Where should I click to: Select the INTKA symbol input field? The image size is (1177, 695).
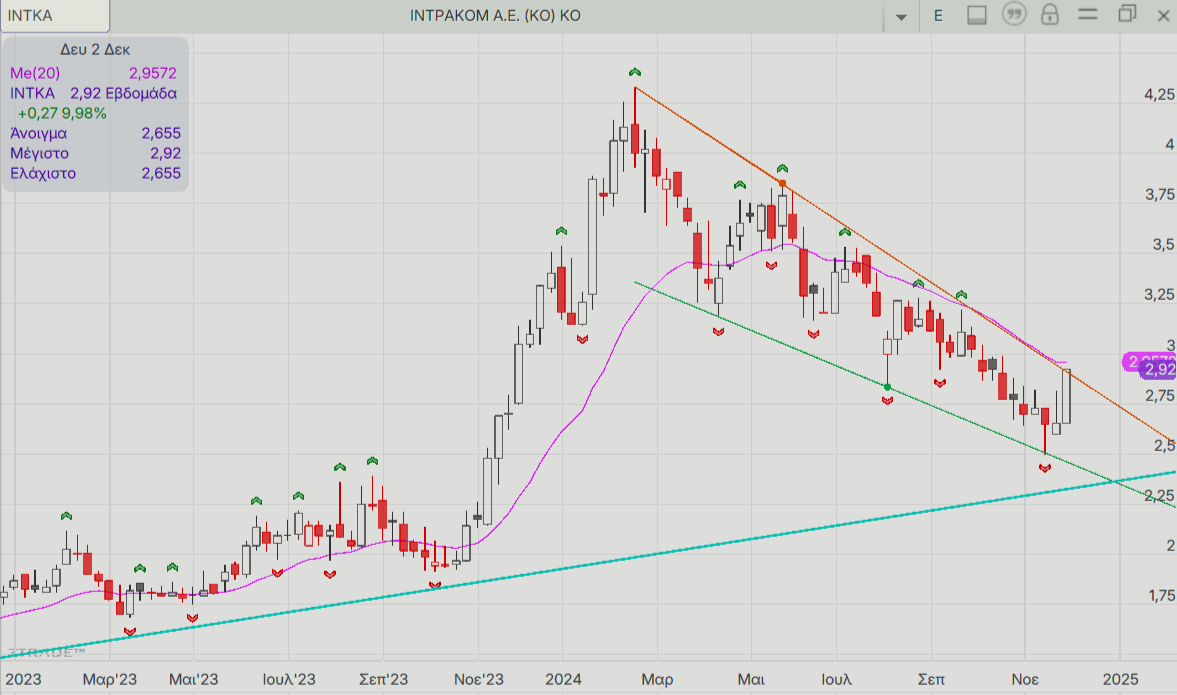(x=55, y=16)
